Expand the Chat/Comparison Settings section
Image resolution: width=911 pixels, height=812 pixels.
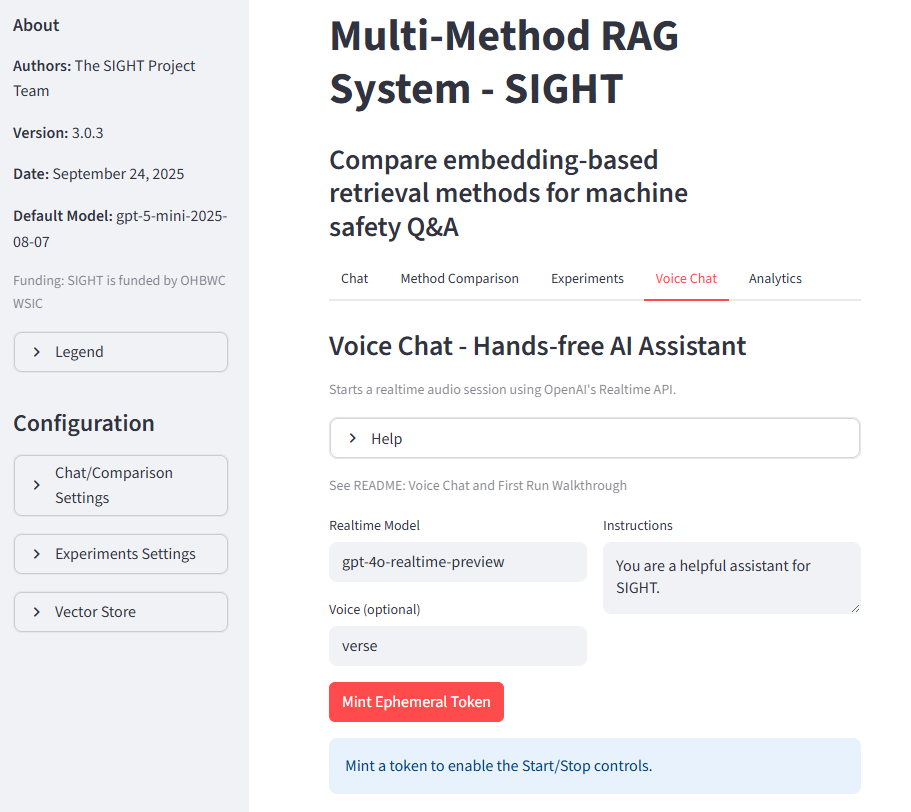click(x=121, y=485)
